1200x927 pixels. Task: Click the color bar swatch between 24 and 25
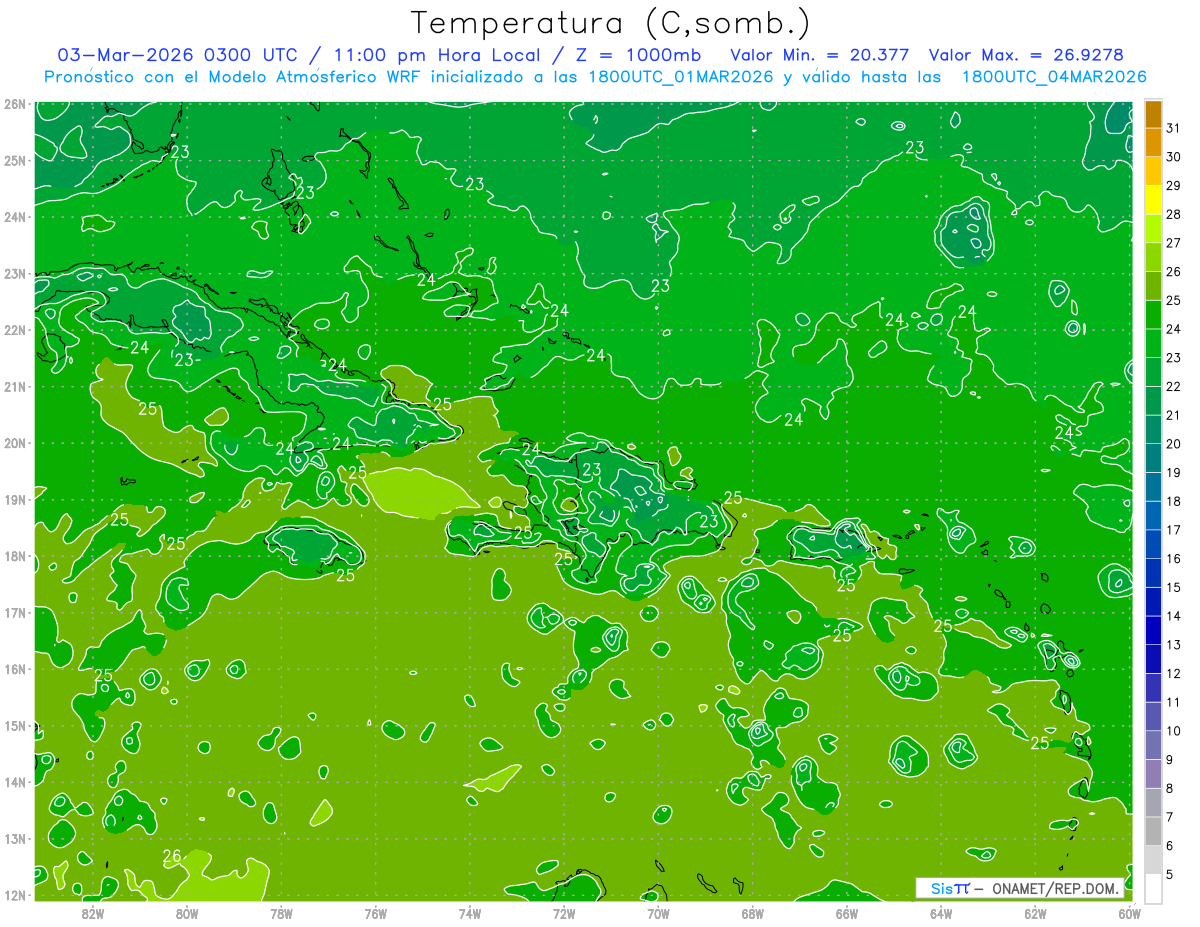(1153, 314)
